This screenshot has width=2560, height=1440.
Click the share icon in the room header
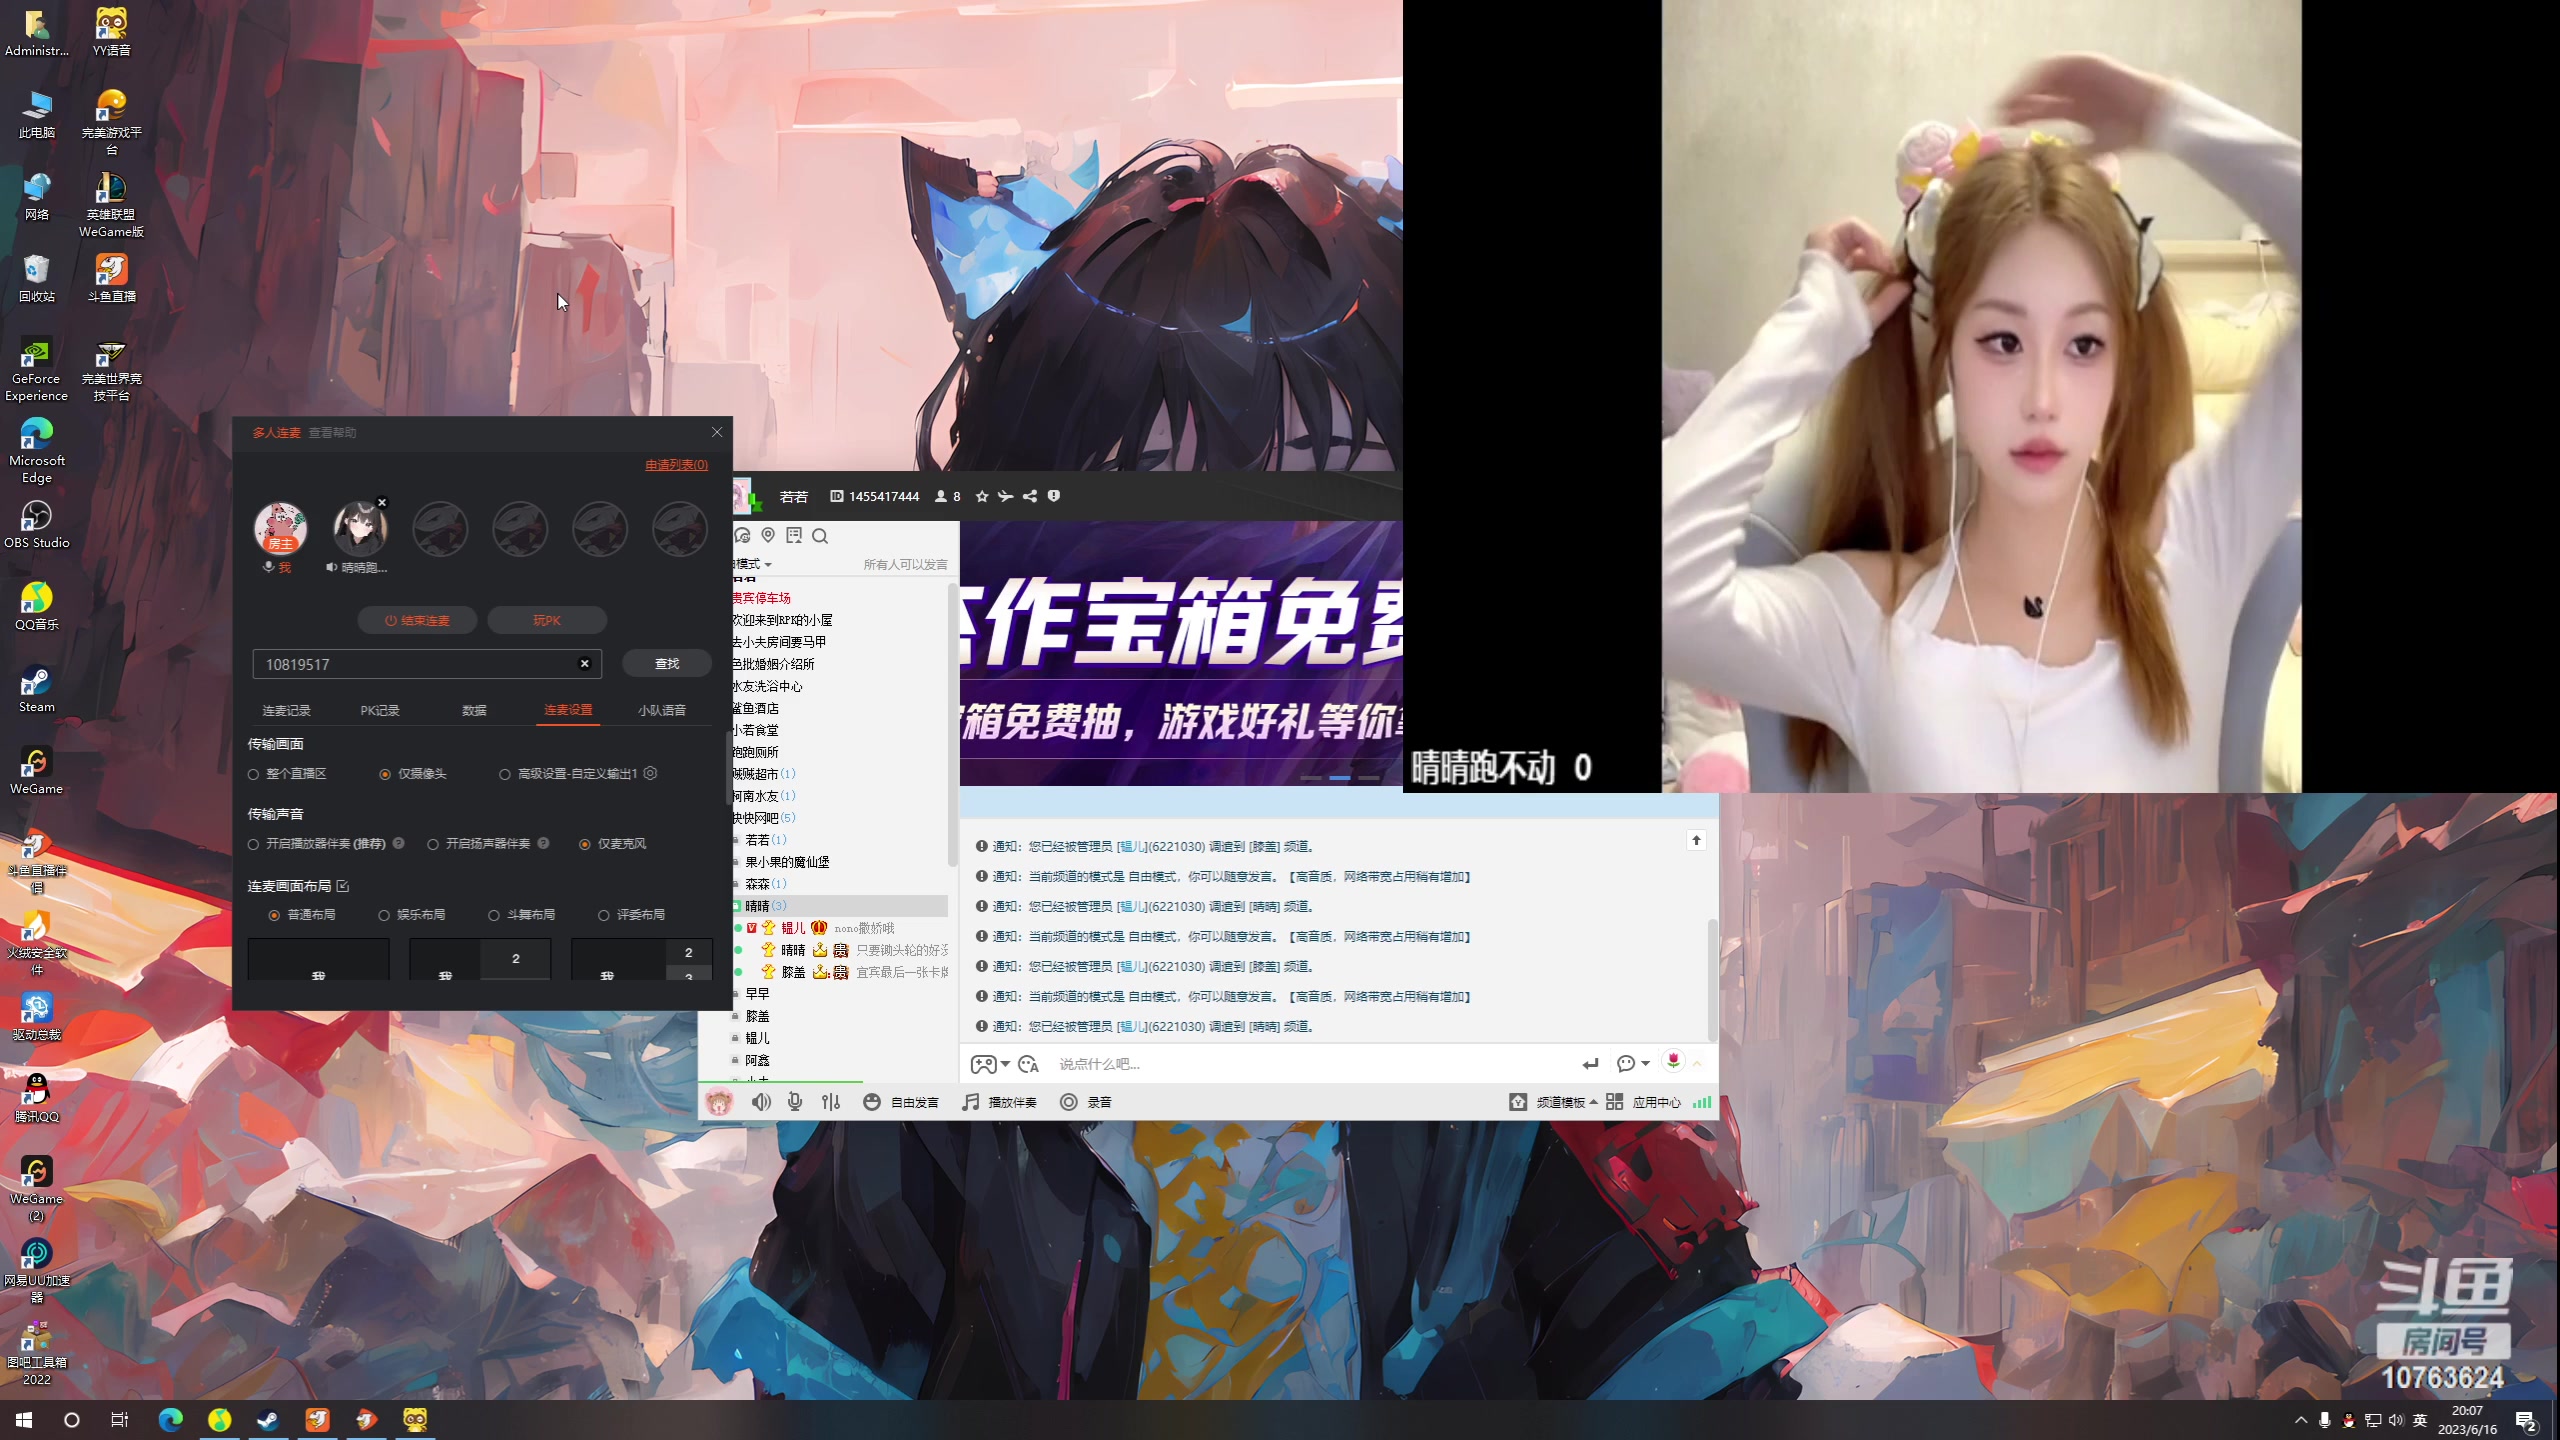(x=1029, y=496)
